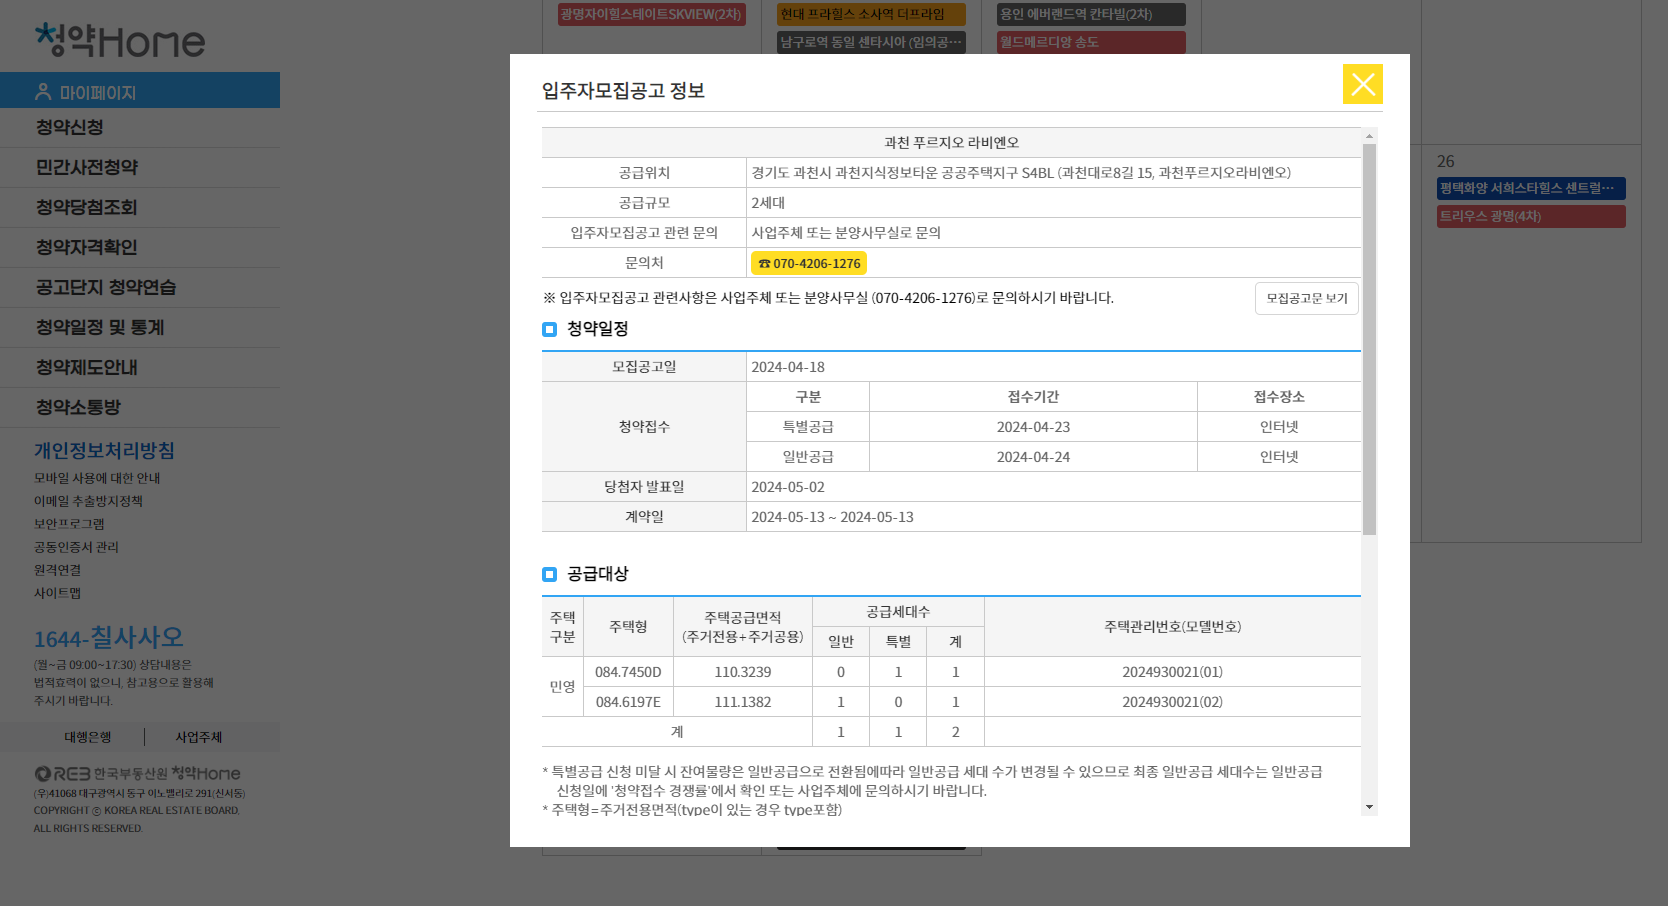1668x906 pixels.
Task: Open 현대 프라힐스 소사역 더프라임 calendar entry
Action: point(871,14)
